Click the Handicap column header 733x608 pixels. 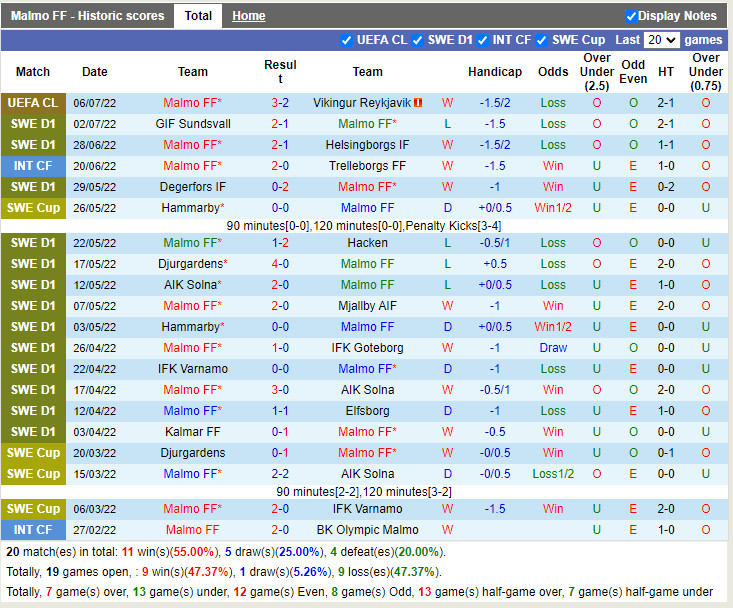[494, 72]
